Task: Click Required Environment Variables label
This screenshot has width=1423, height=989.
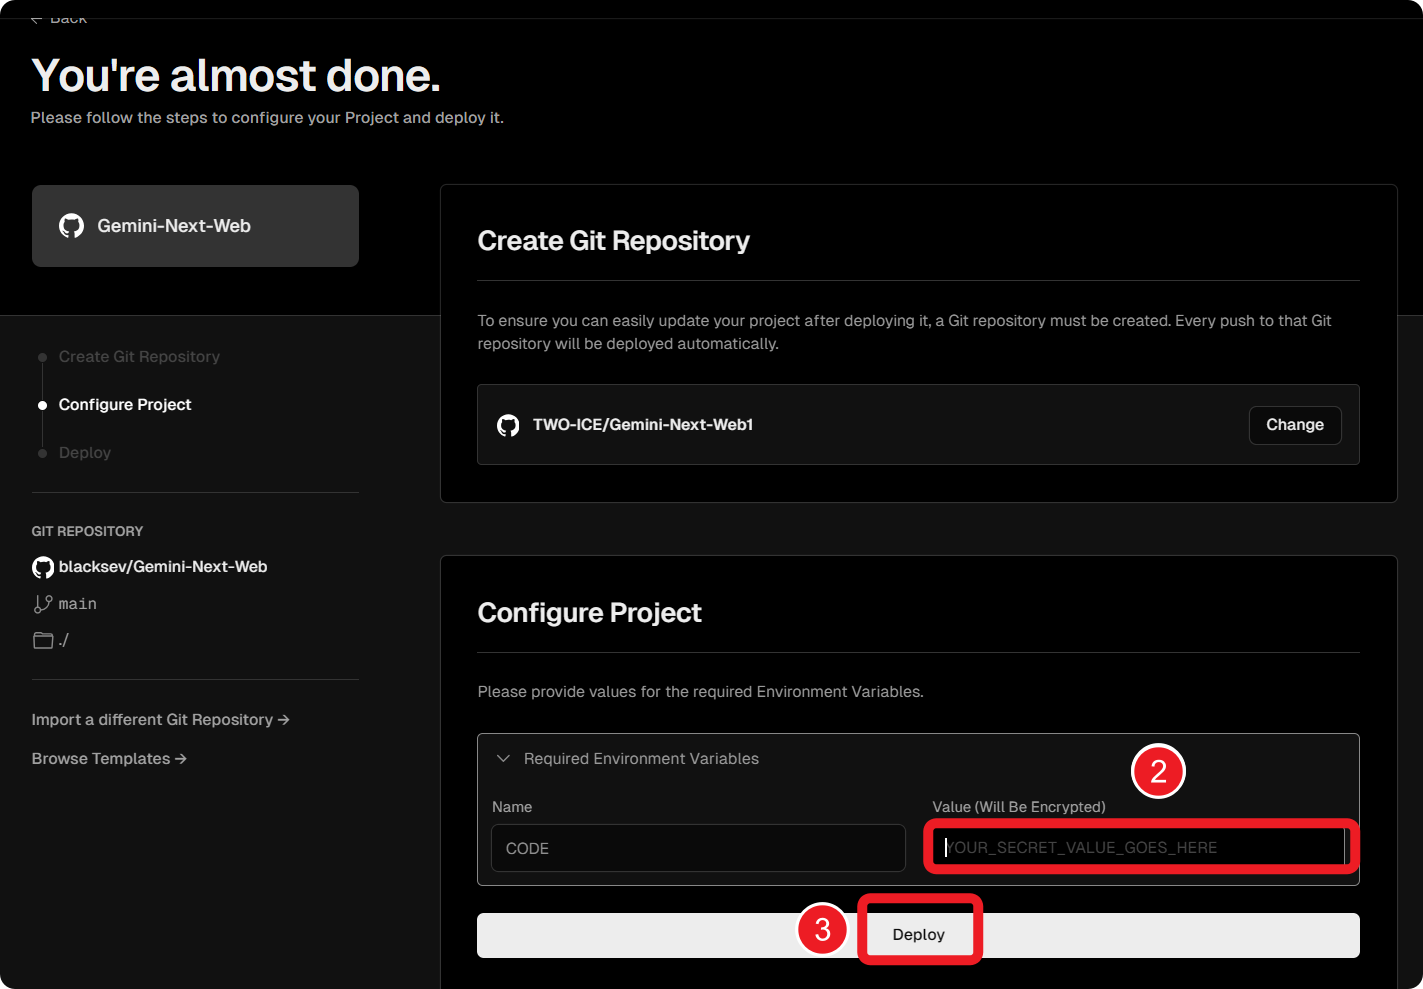Action: pos(641,759)
